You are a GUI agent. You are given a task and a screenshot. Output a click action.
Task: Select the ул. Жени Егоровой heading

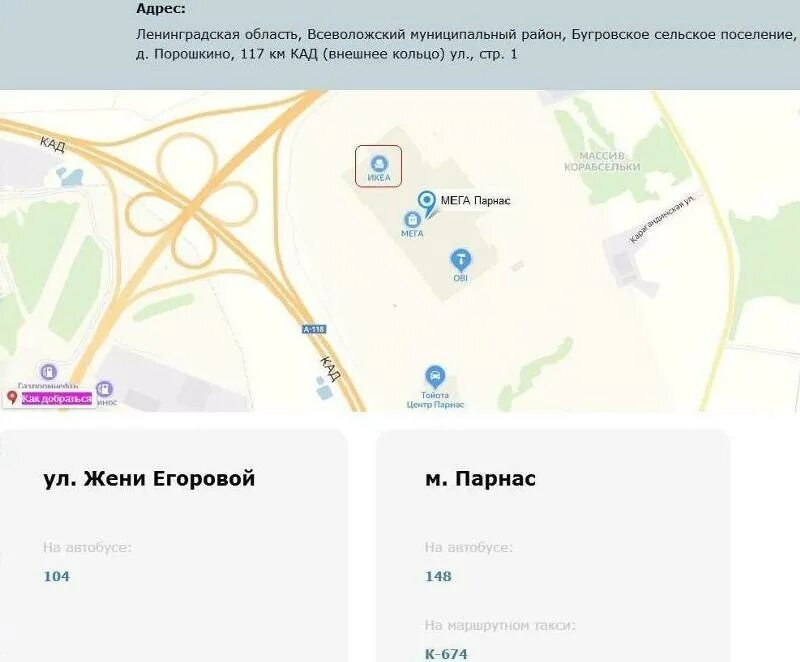click(x=149, y=479)
